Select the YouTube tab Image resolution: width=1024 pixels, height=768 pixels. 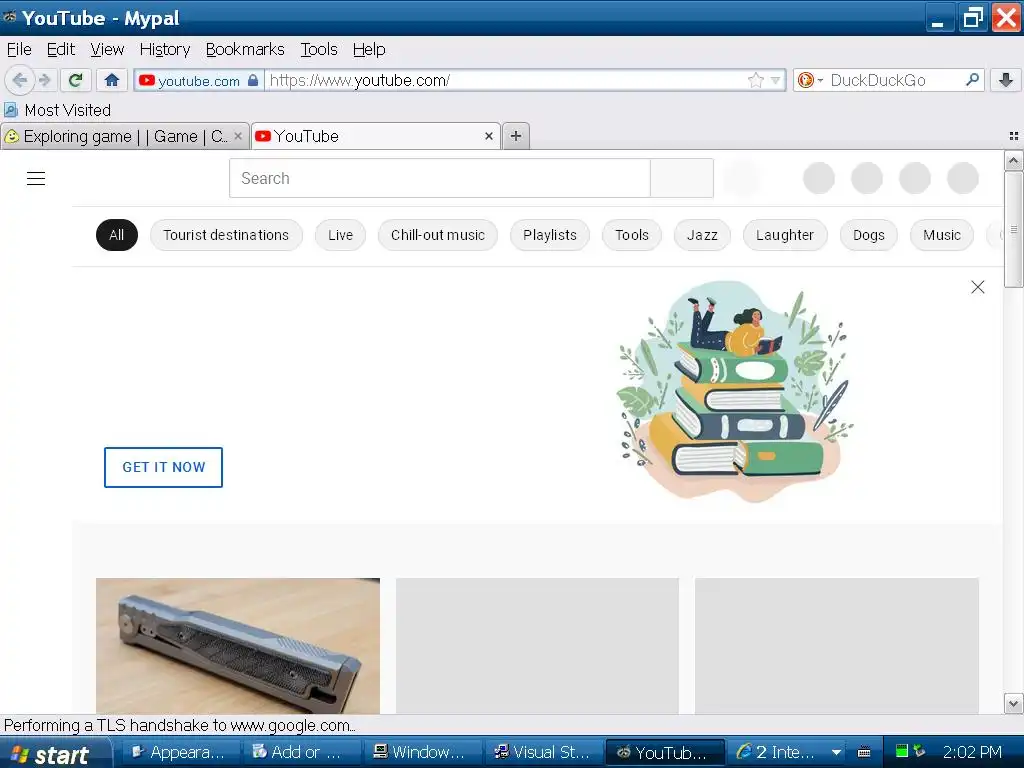(x=376, y=136)
